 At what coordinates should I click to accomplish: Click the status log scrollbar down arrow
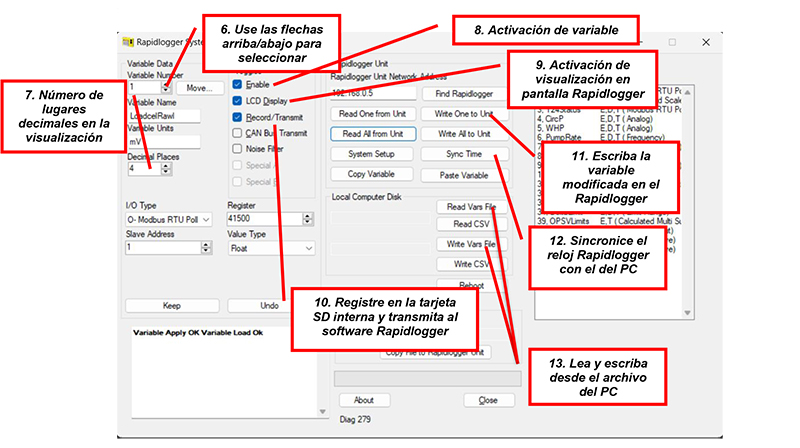point(322,411)
